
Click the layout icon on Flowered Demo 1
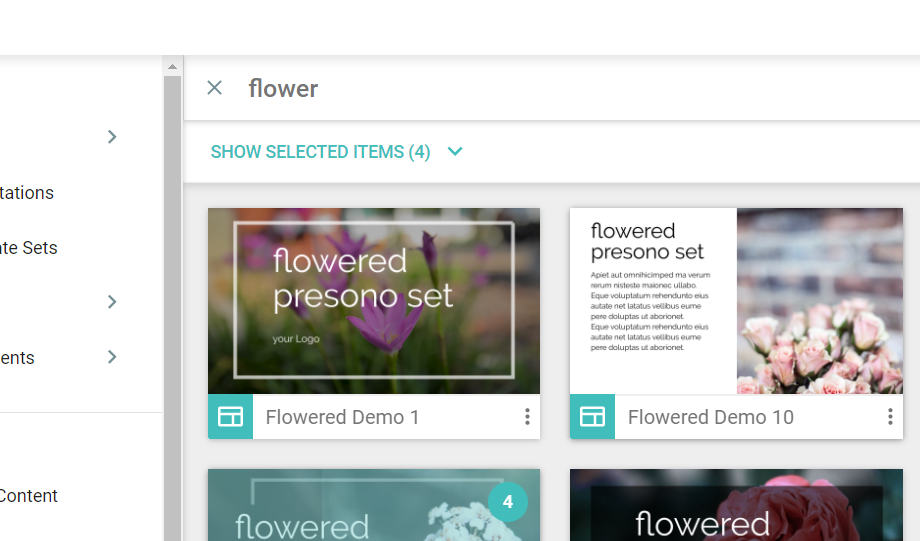[230, 417]
